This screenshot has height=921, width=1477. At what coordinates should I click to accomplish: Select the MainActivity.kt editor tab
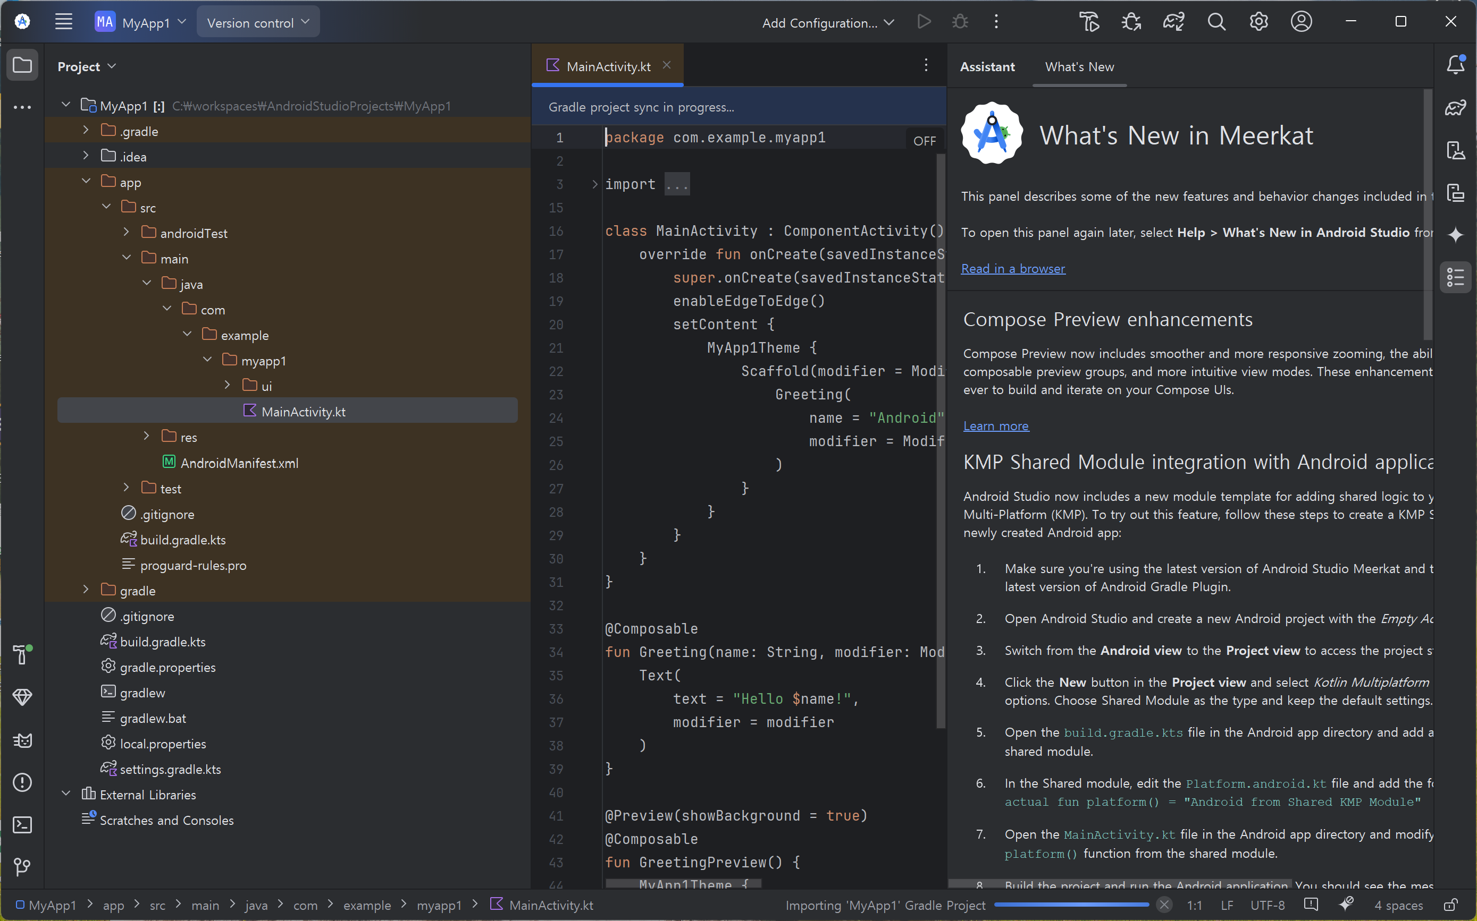[608, 66]
